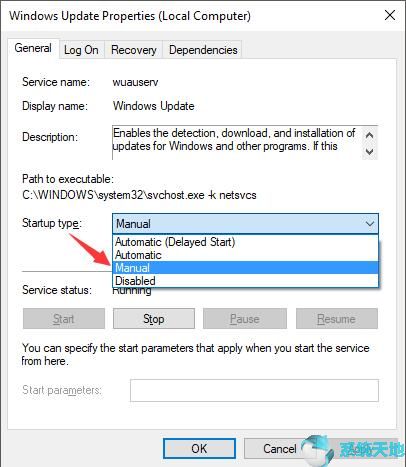Stop the Windows Update service
Screen dimensions: 406x467
154,319
